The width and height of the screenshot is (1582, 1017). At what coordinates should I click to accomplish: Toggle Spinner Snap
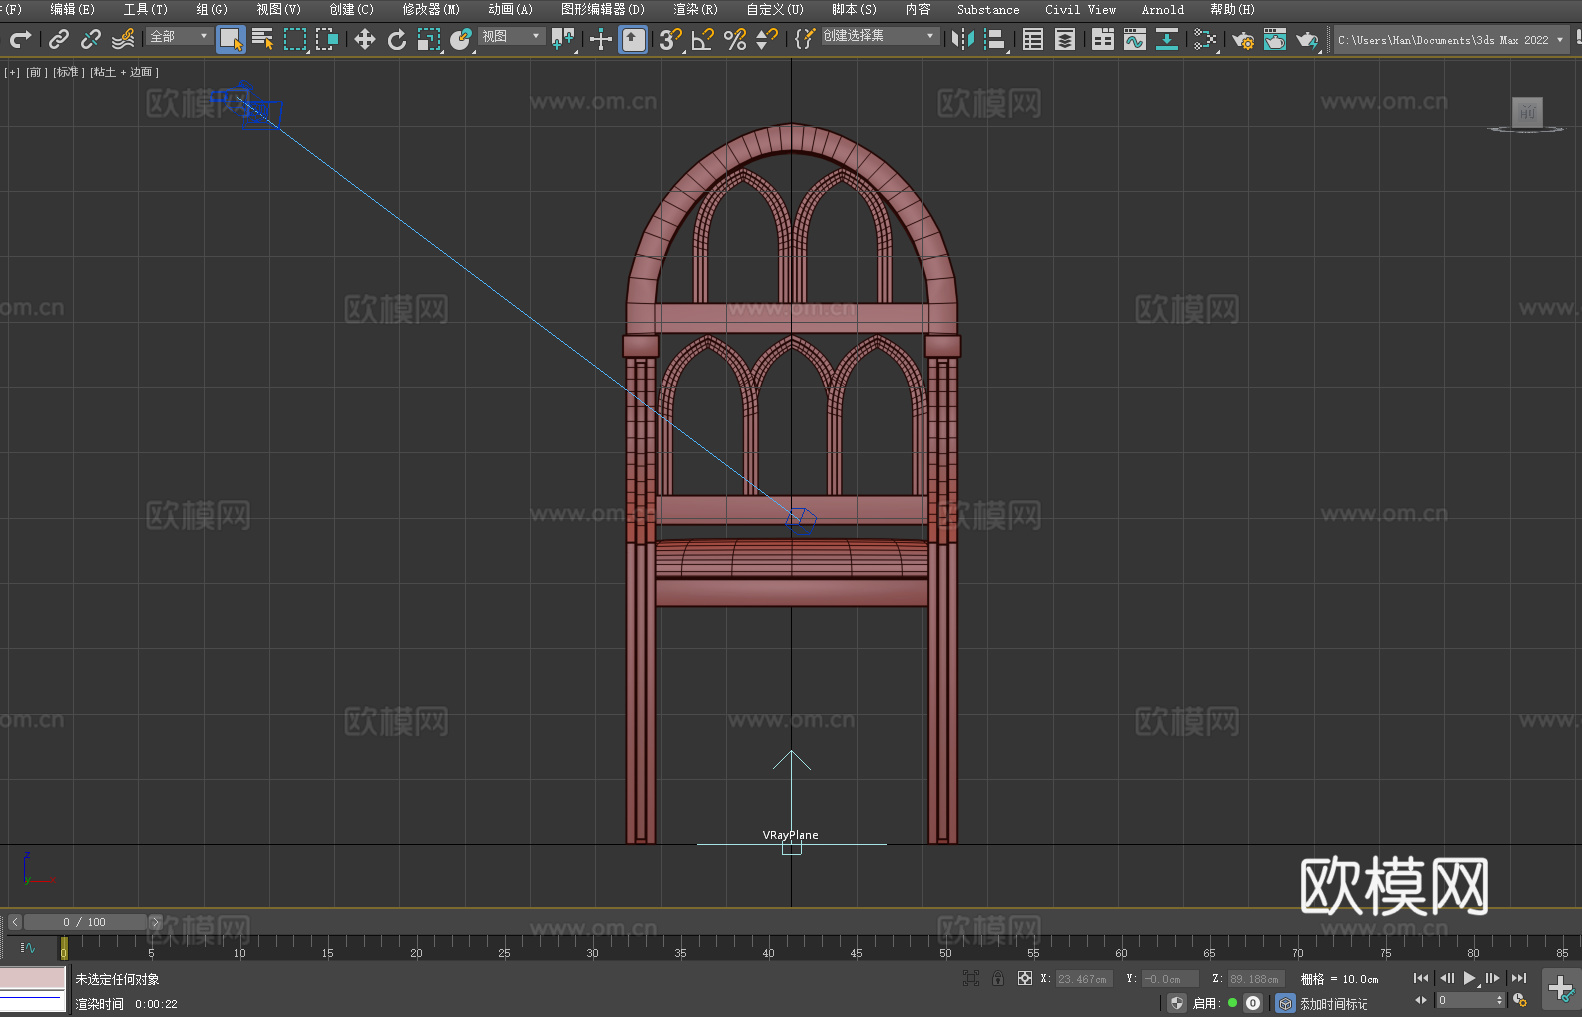(767, 39)
